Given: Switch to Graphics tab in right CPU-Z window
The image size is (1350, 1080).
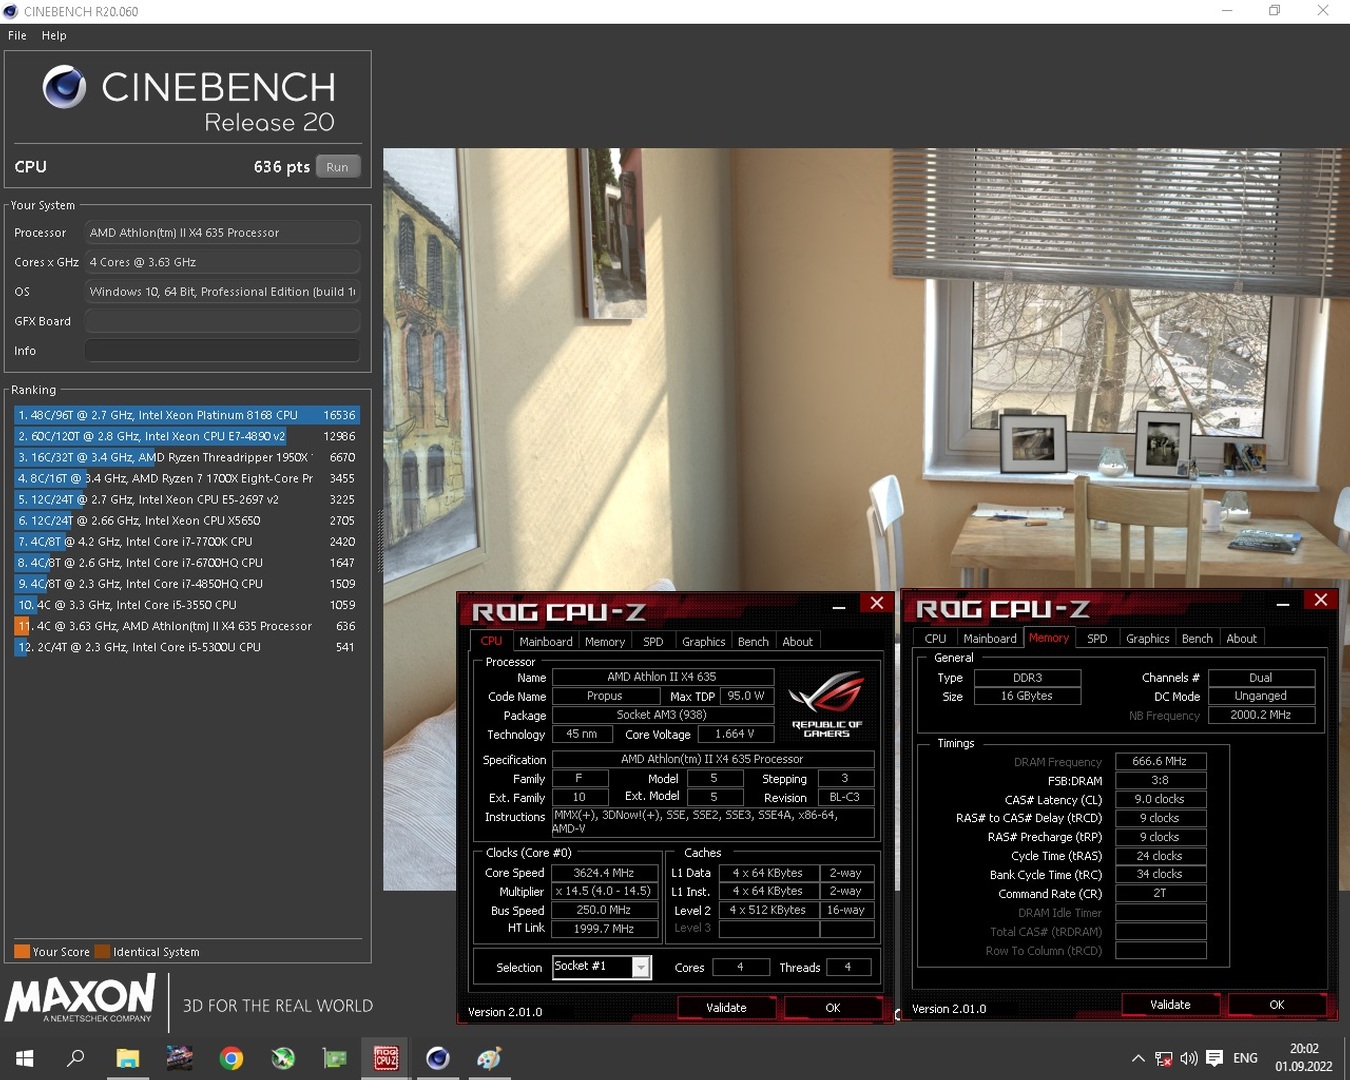Looking at the screenshot, I should point(1148,638).
